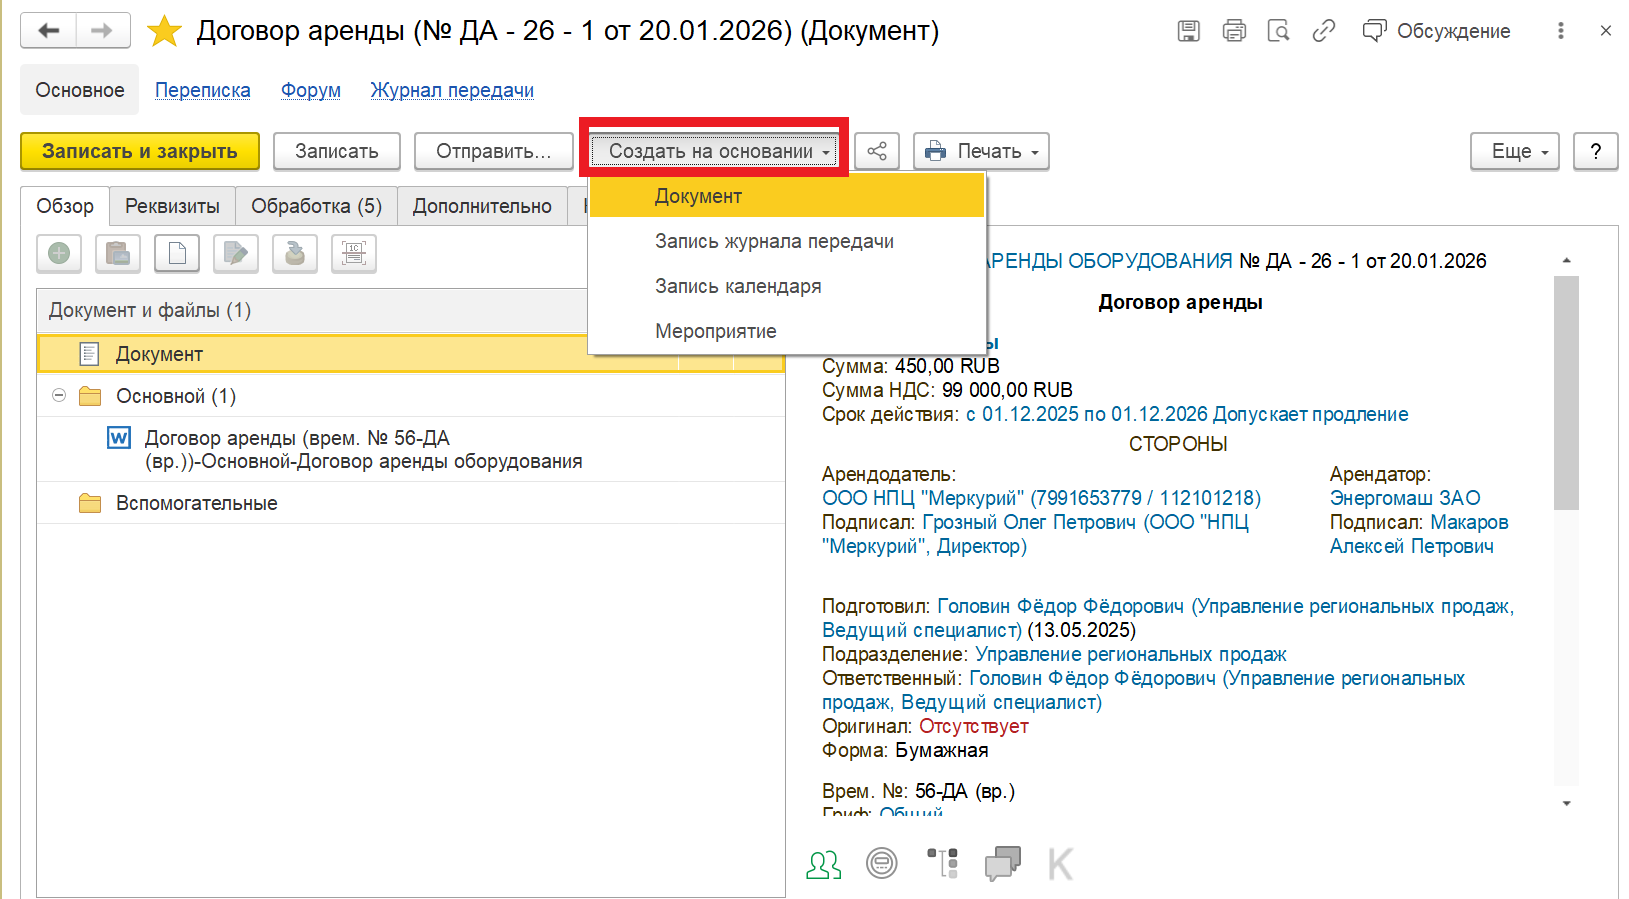This screenshot has width=1629, height=899.
Task: Open the Печать dropdown
Action: click(981, 152)
